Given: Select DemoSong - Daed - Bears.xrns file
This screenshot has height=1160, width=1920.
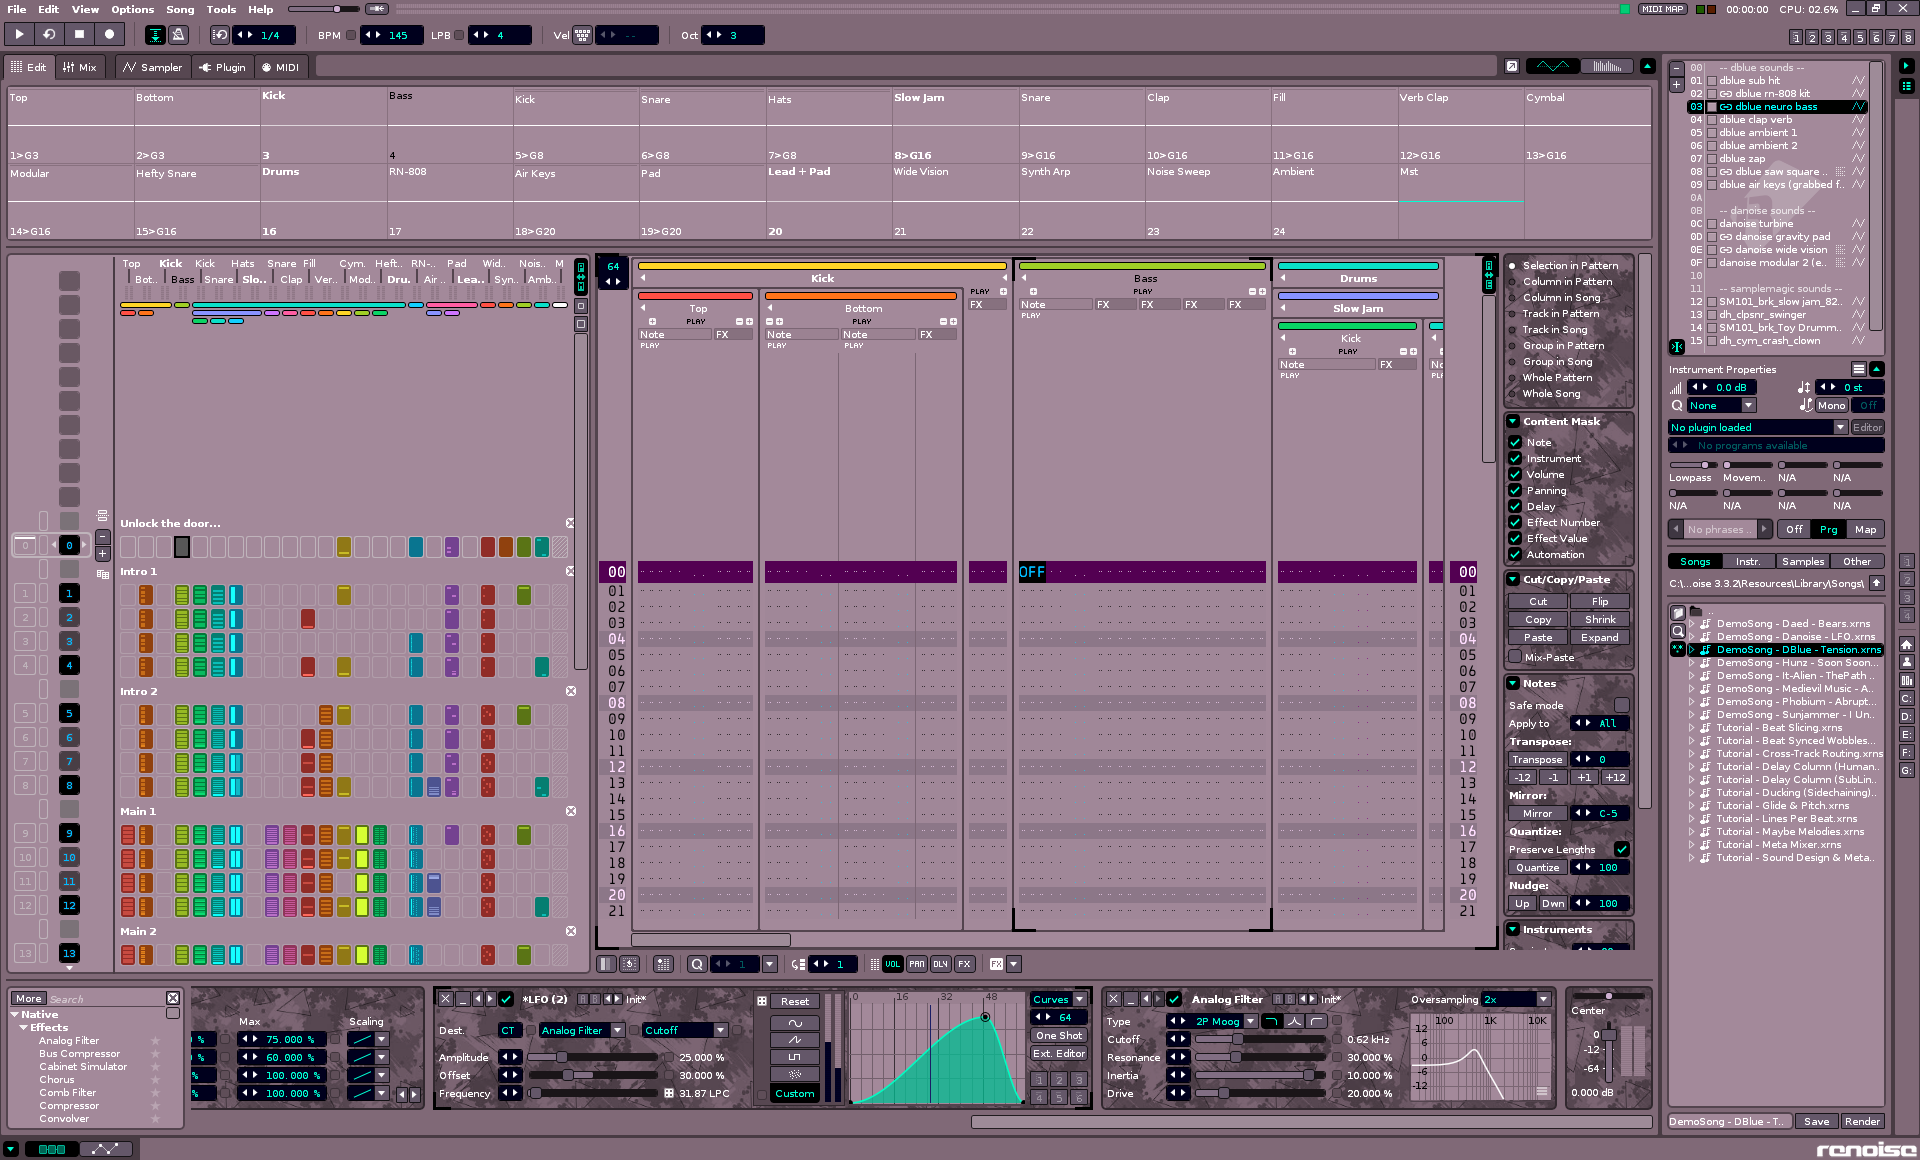Looking at the screenshot, I should 1793,623.
